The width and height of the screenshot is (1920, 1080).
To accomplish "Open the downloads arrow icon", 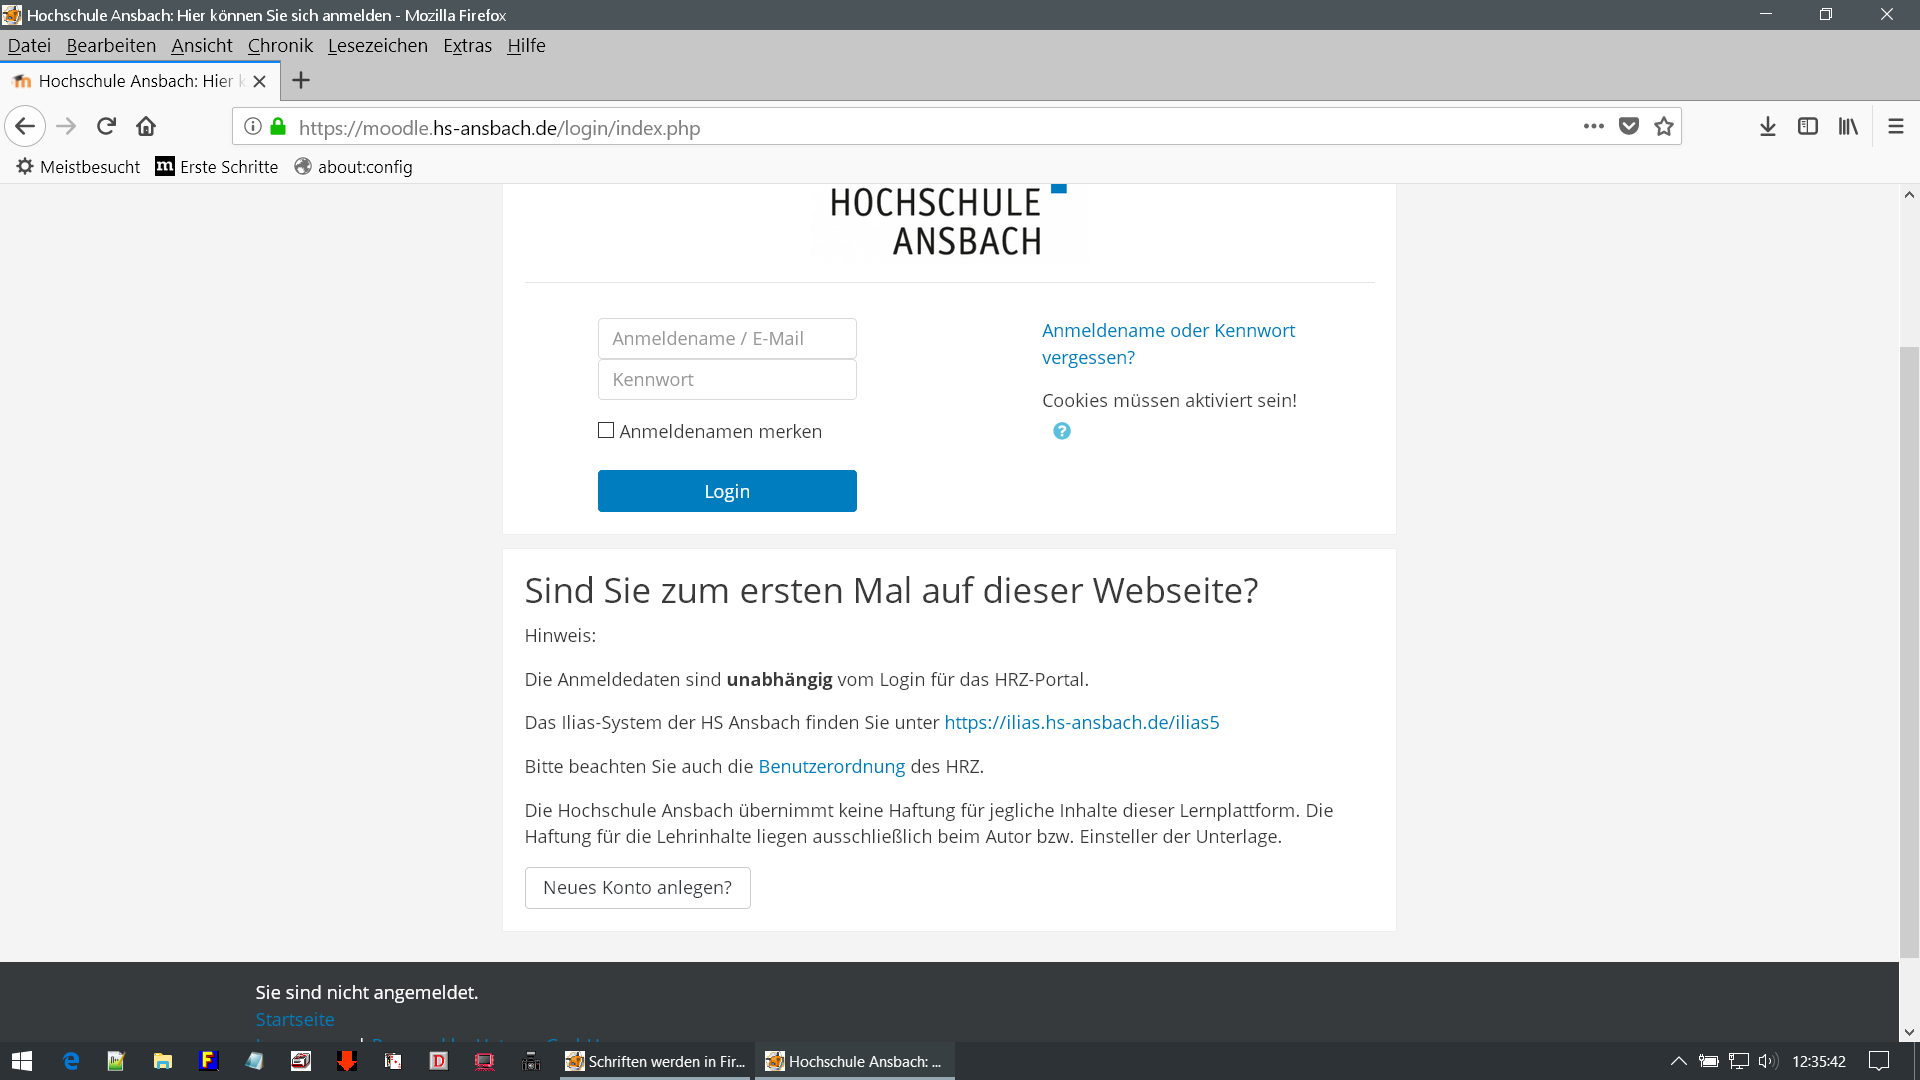I will coord(1767,127).
